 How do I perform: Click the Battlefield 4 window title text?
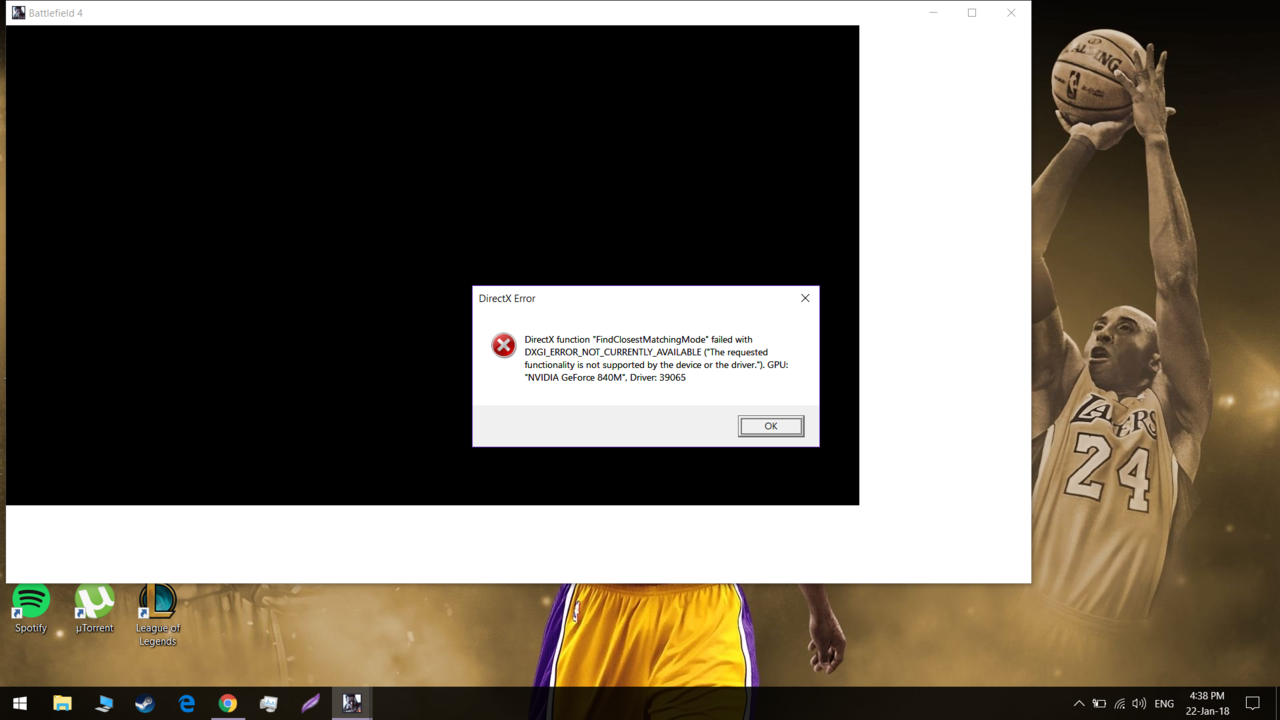(x=56, y=13)
